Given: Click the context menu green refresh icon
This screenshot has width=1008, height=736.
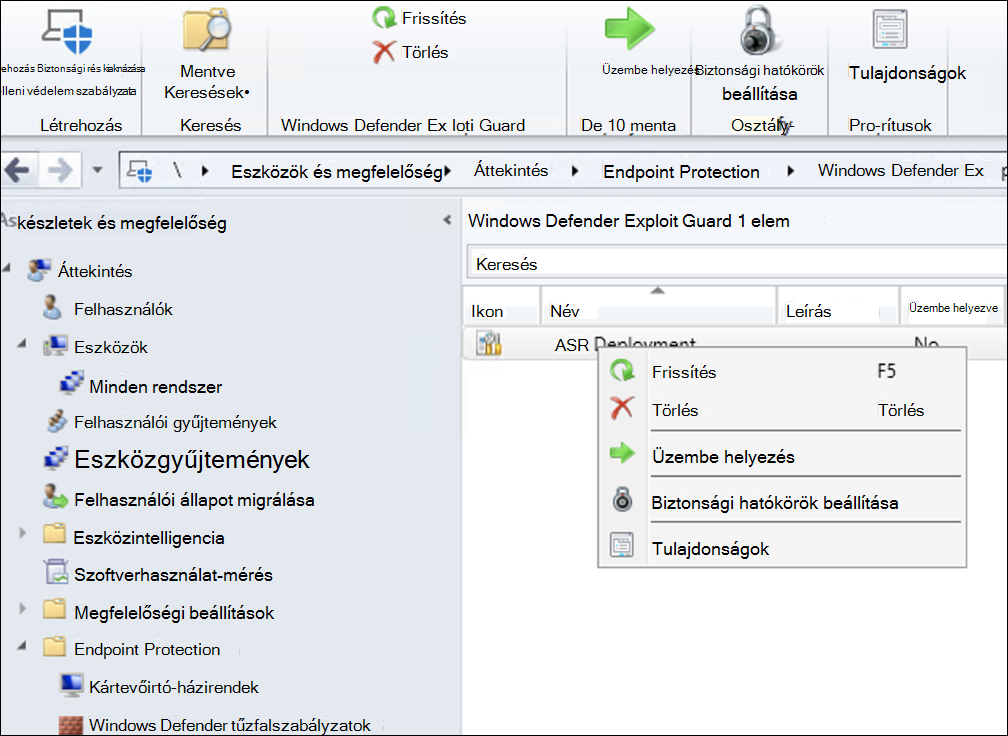Looking at the screenshot, I should pyautogui.click(x=622, y=371).
